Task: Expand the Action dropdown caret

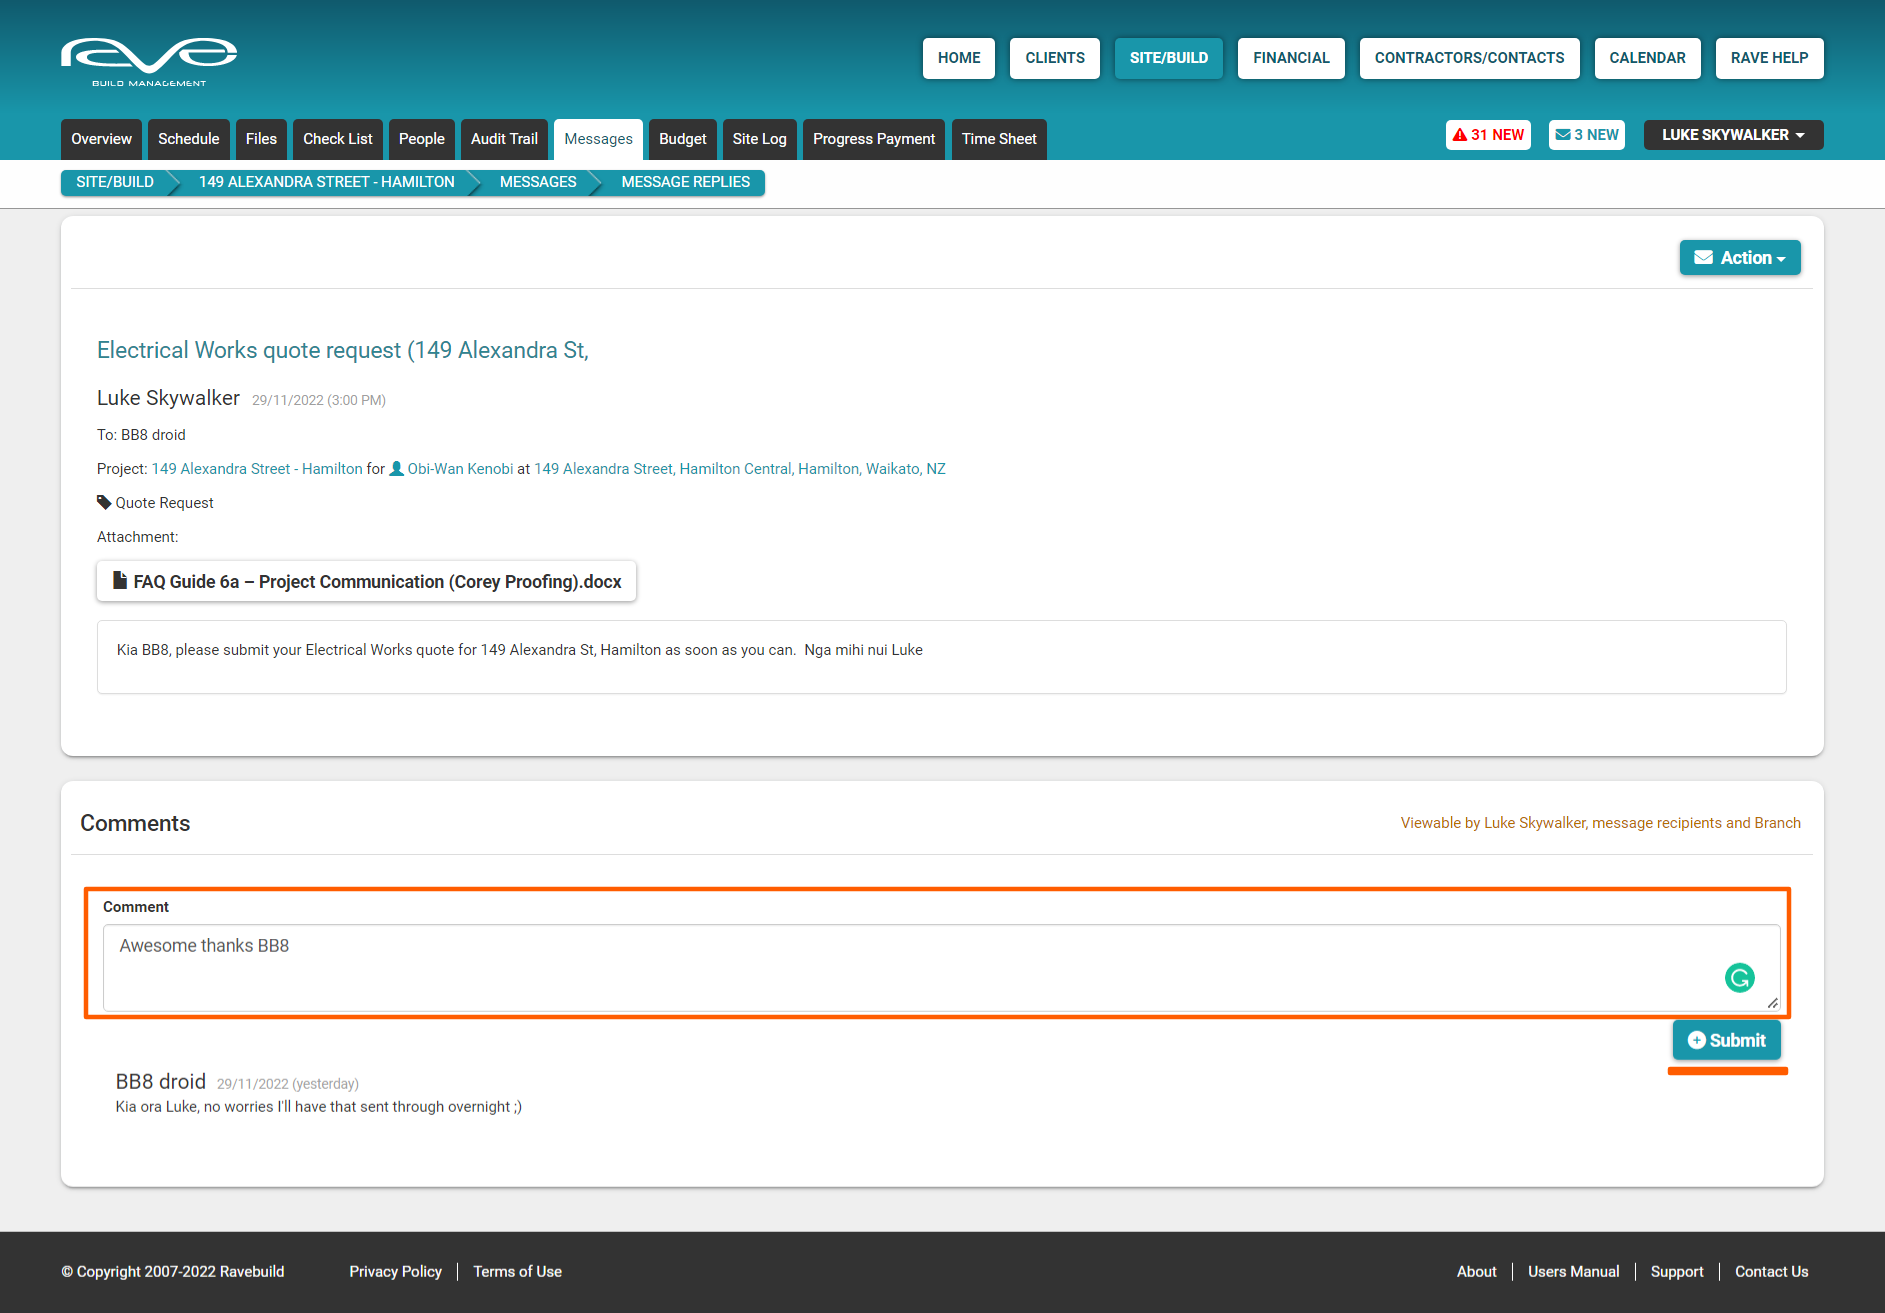Action: pos(1781,259)
